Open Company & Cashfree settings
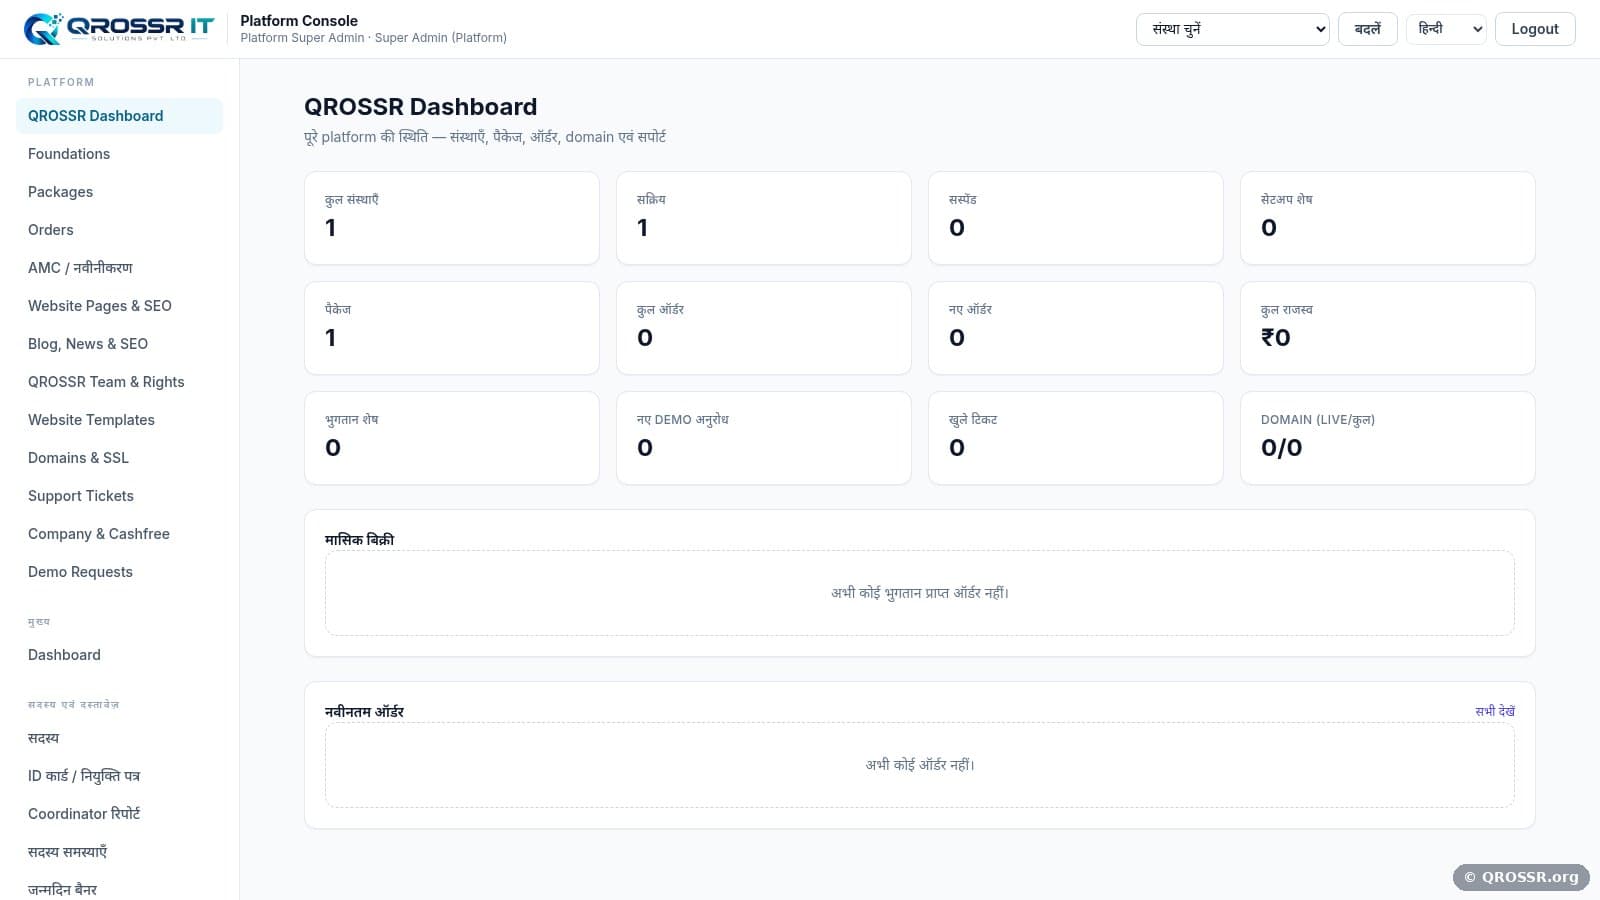 click(x=119, y=534)
